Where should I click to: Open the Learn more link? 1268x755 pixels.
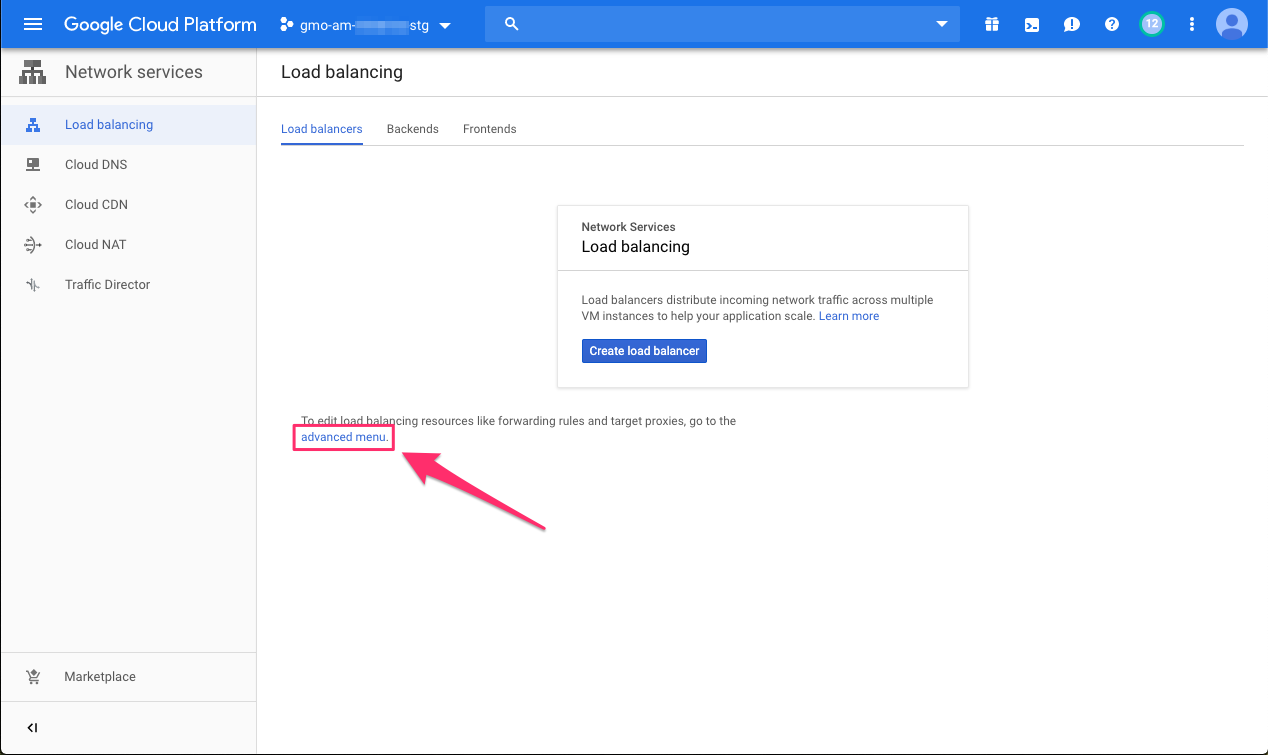[x=848, y=316]
